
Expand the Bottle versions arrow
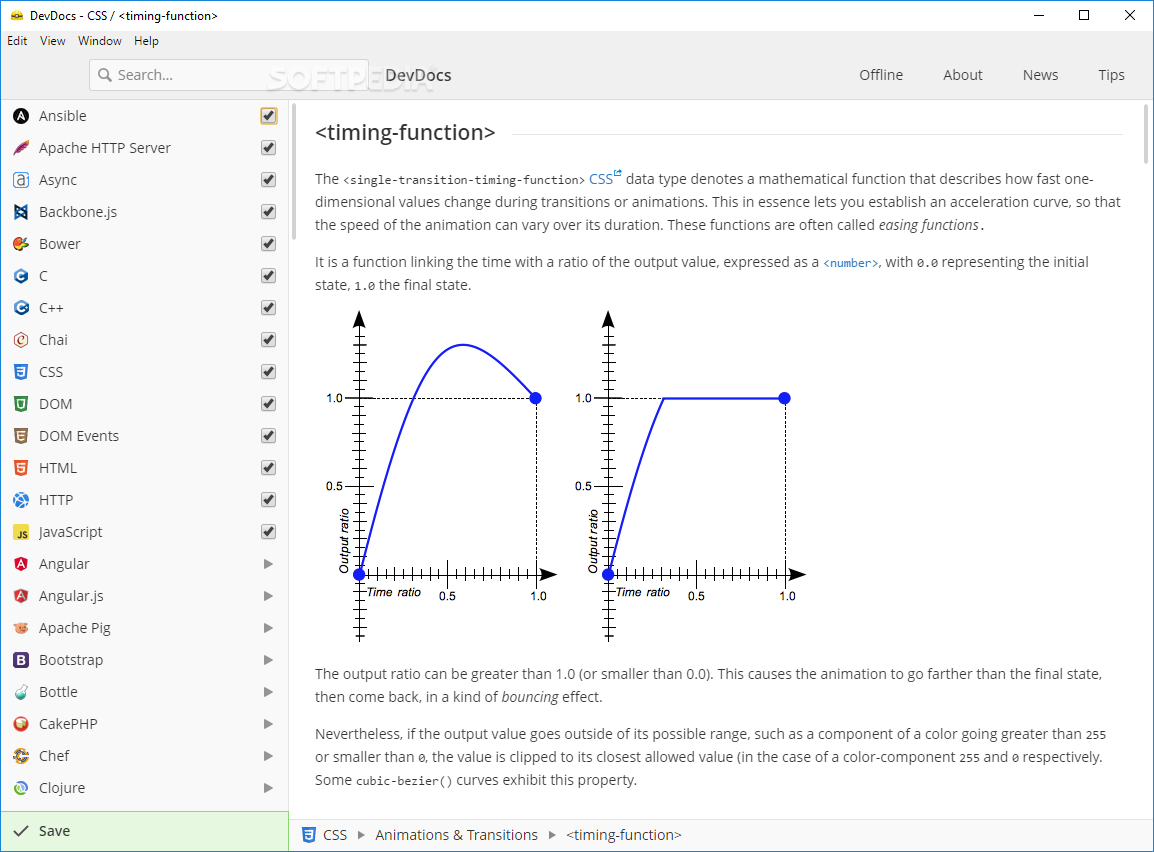coord(269,692)
